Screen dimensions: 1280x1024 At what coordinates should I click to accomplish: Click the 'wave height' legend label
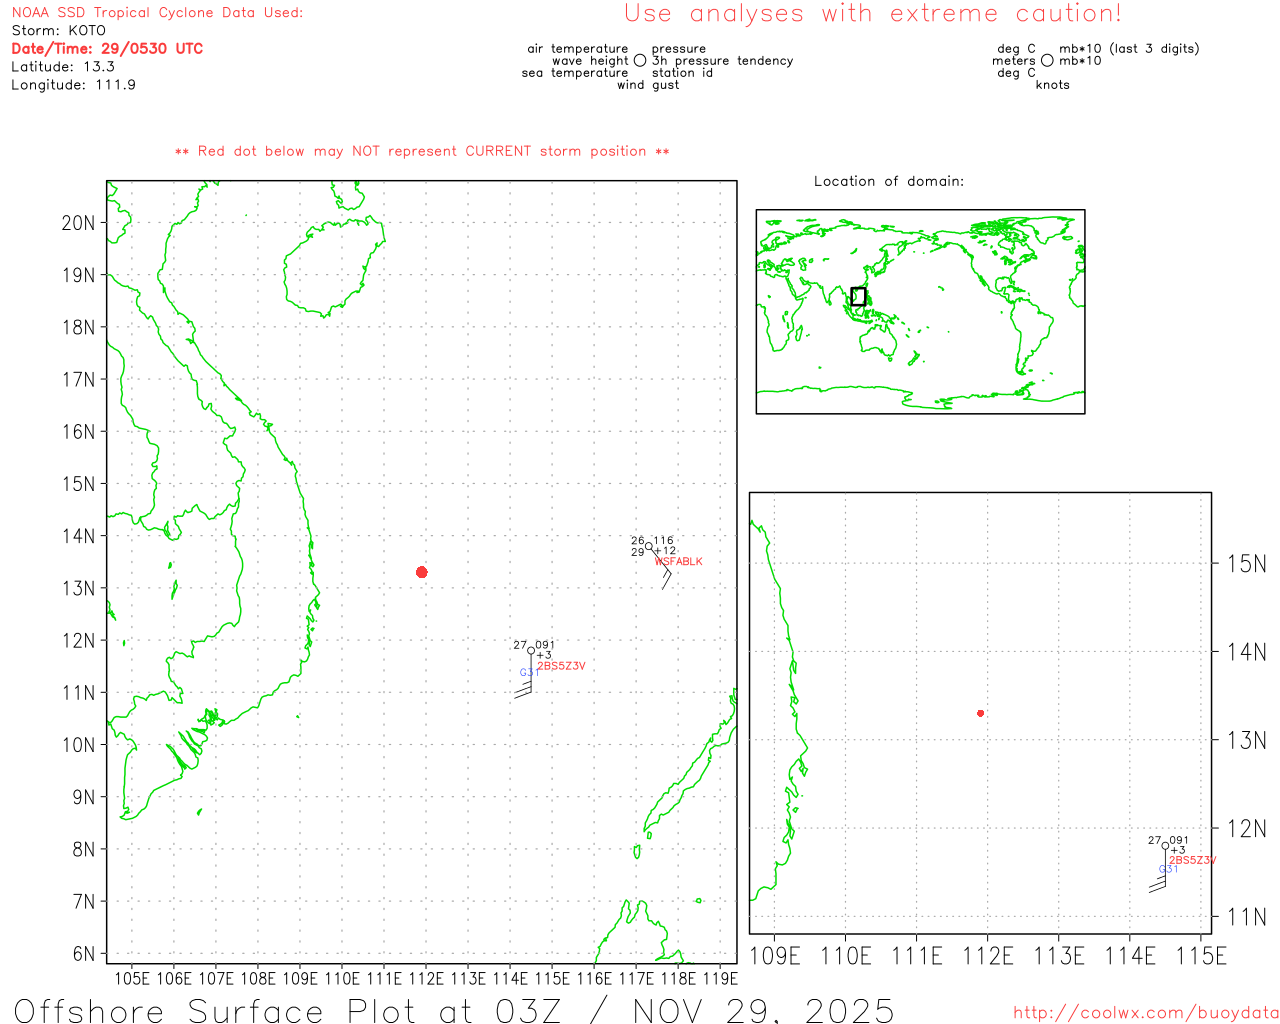pyautogui.click(x=590, y=61)
